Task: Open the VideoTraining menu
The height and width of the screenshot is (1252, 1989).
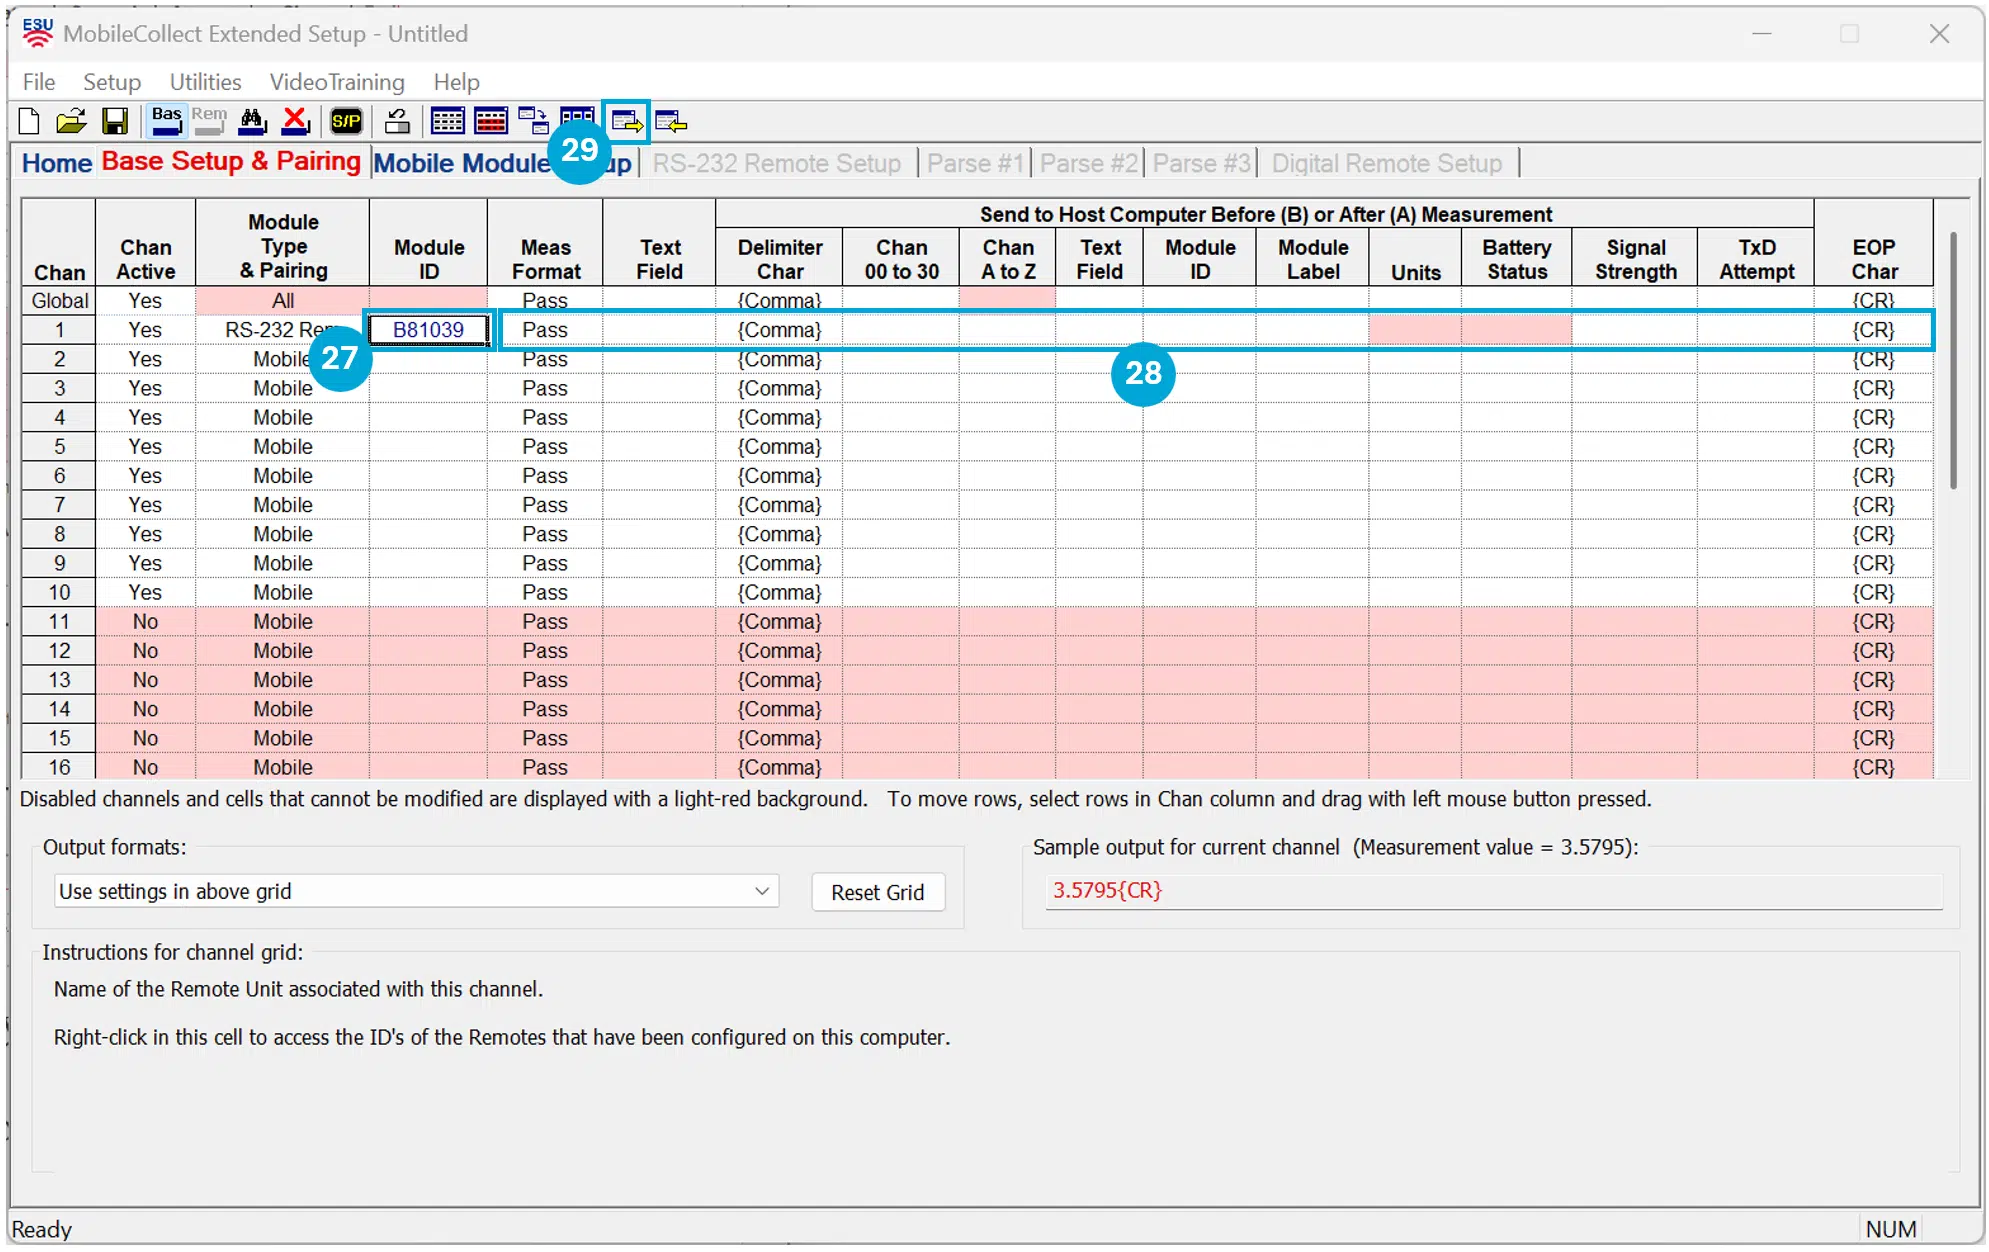Action: (x=337, y=82)
